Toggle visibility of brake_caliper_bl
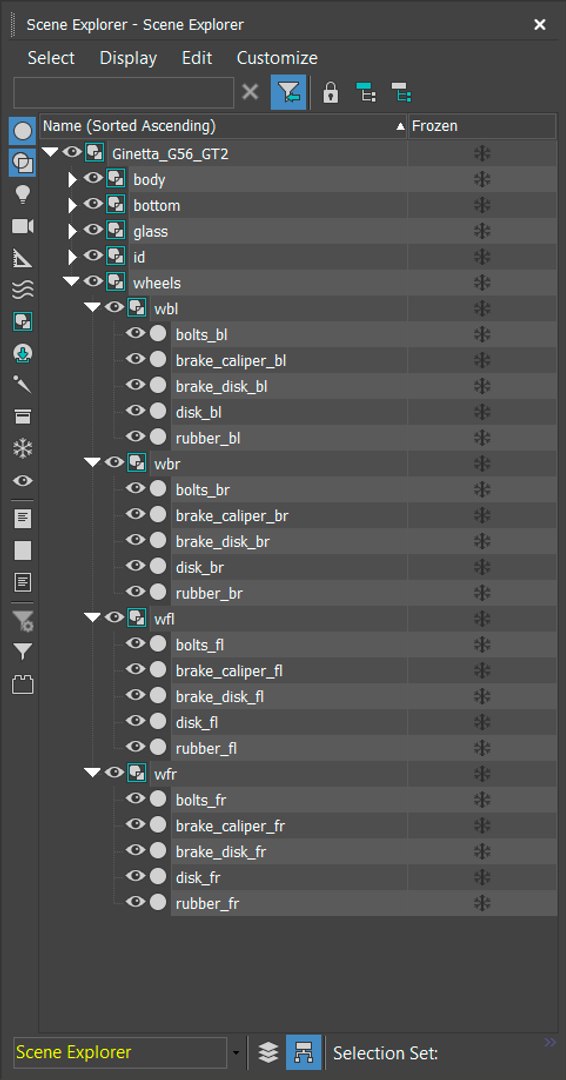This screenshot has height=1080, width=566. (136, 359)
